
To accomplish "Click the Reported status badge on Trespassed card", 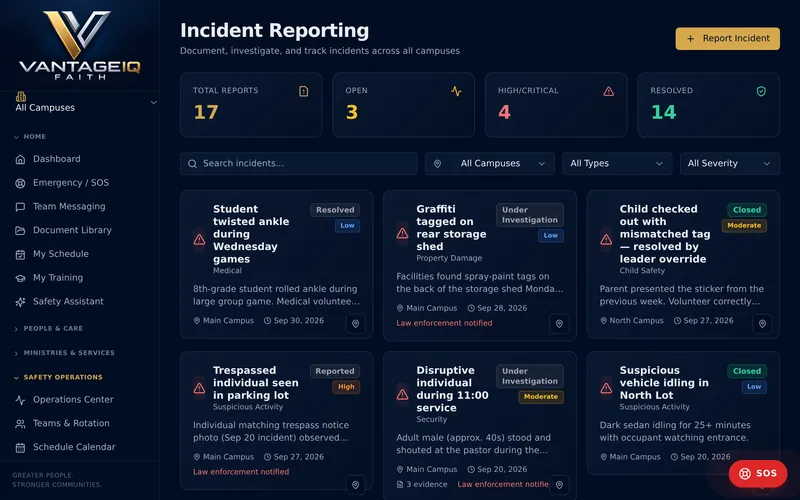I will [335, 371].
